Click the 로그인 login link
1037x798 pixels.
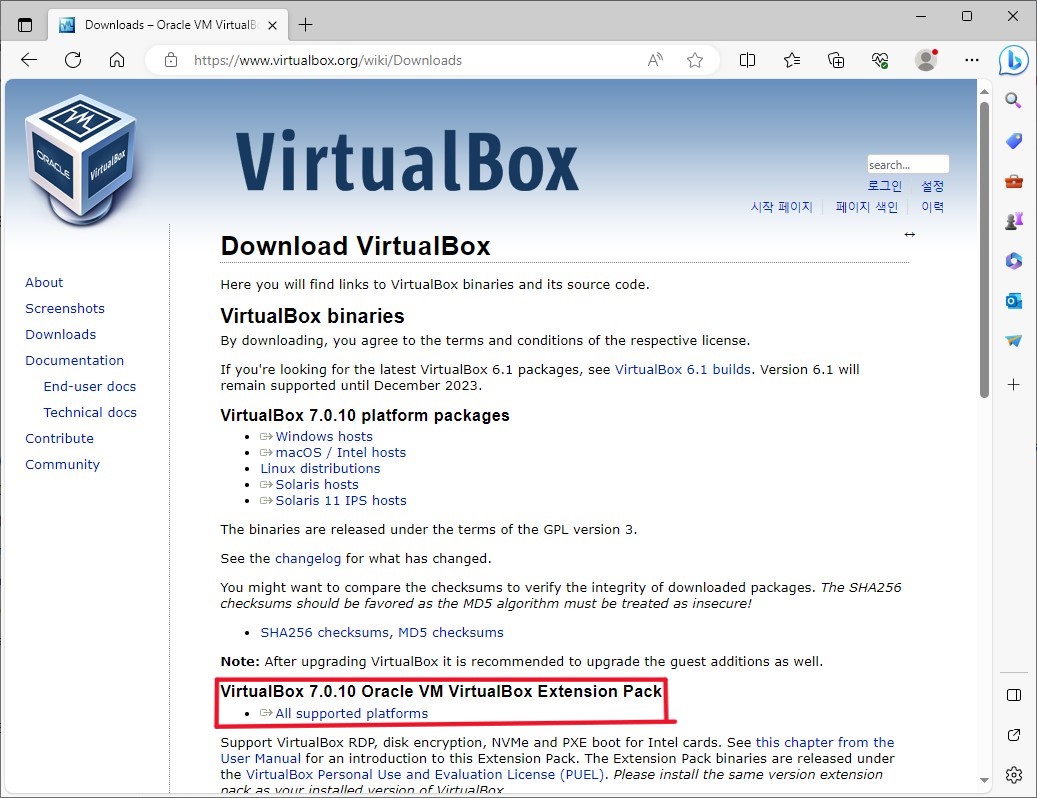pyautogui.click(x=884, y=186)
